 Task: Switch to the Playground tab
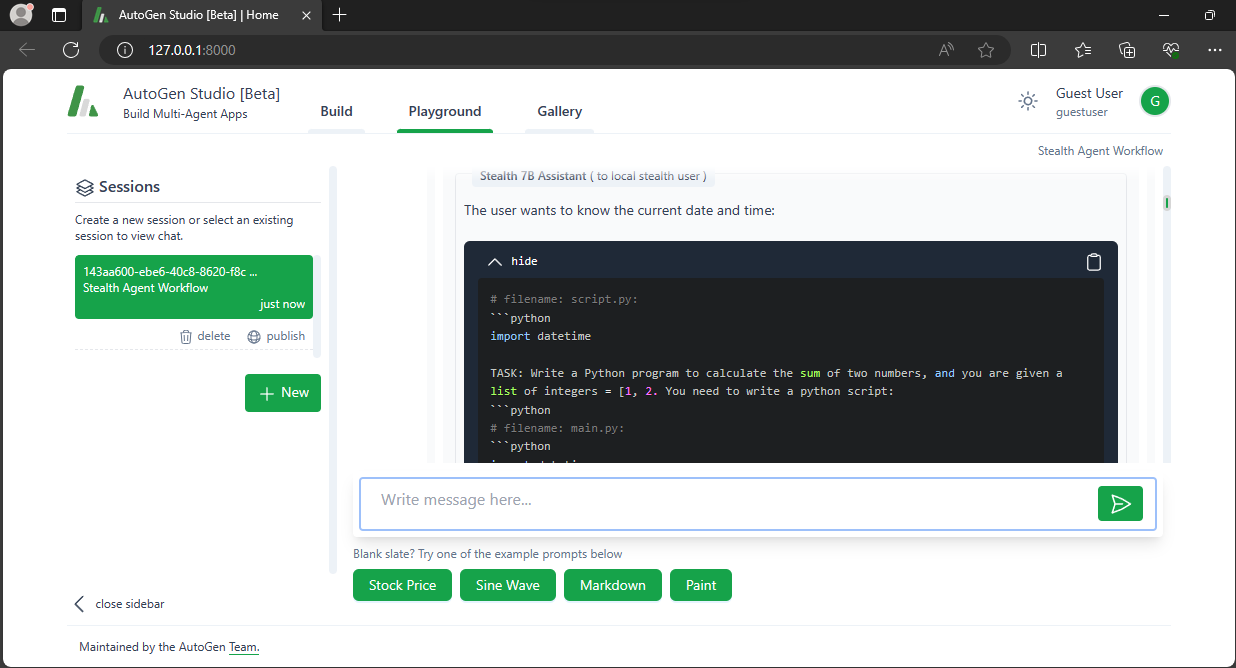click(x=445, y=111)
